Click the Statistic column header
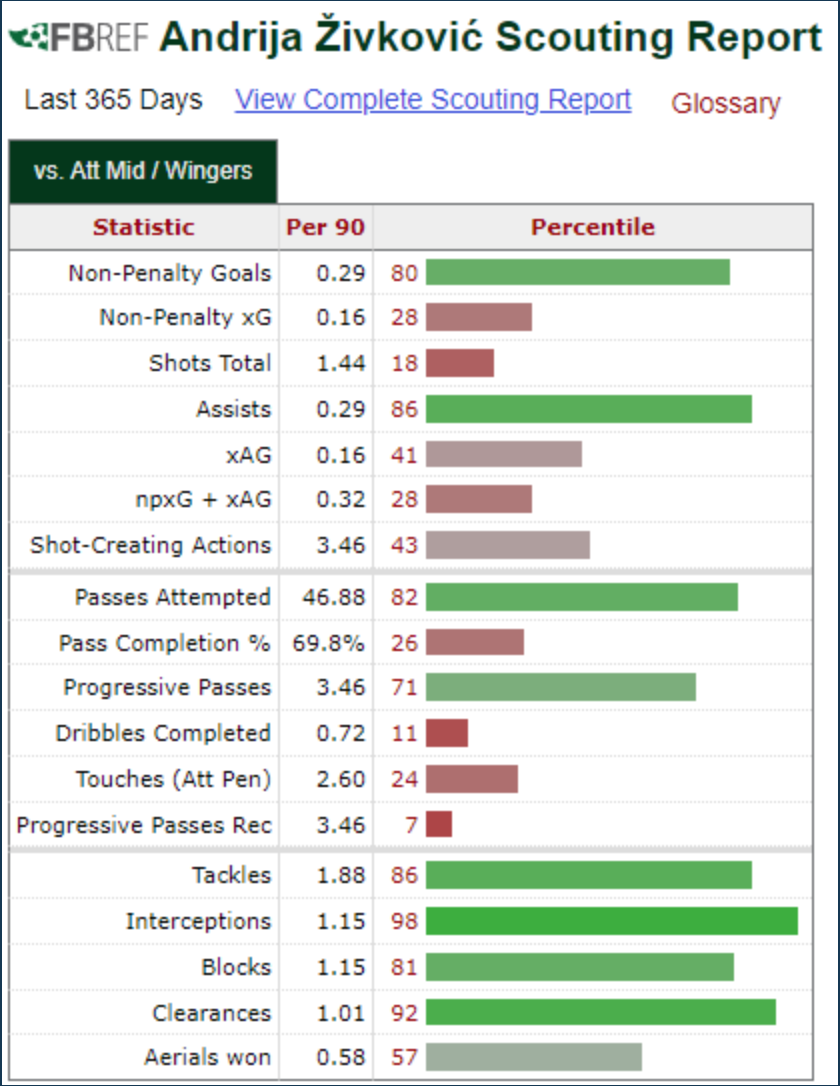The image size is (840, 1086). (x=144, y=227)
